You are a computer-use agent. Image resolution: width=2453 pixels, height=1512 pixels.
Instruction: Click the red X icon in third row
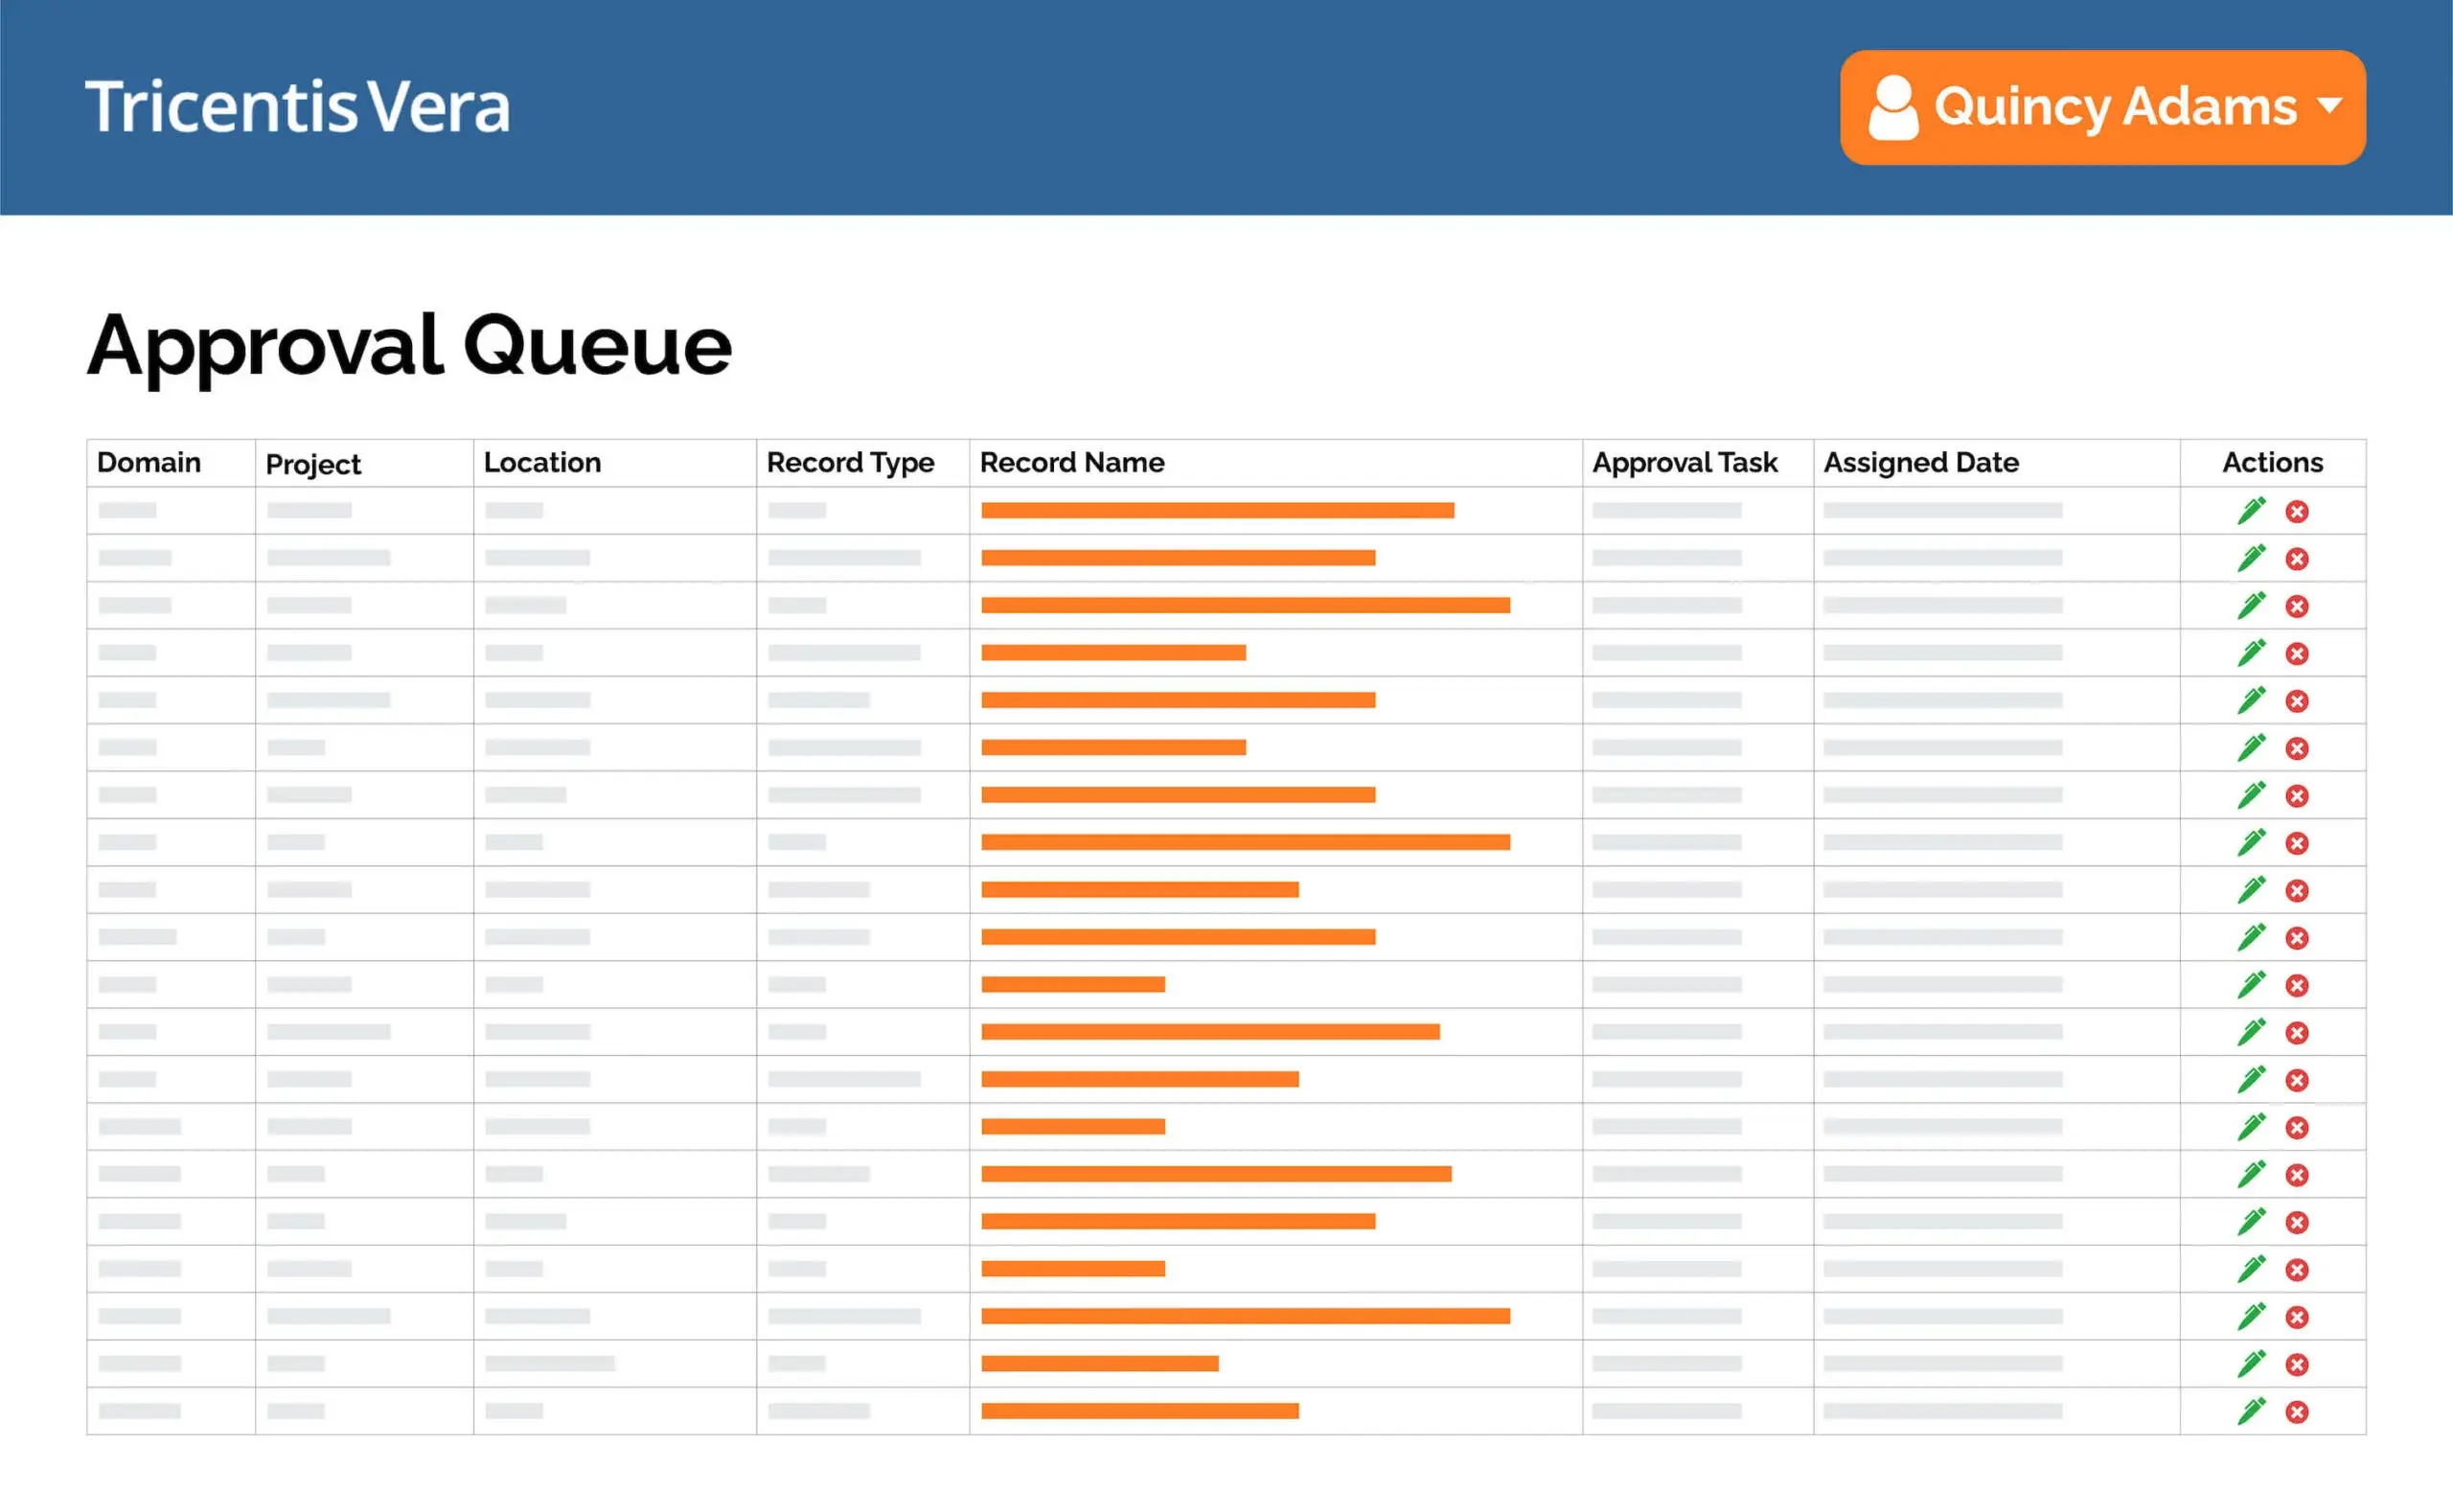(x=2297, y=607)
